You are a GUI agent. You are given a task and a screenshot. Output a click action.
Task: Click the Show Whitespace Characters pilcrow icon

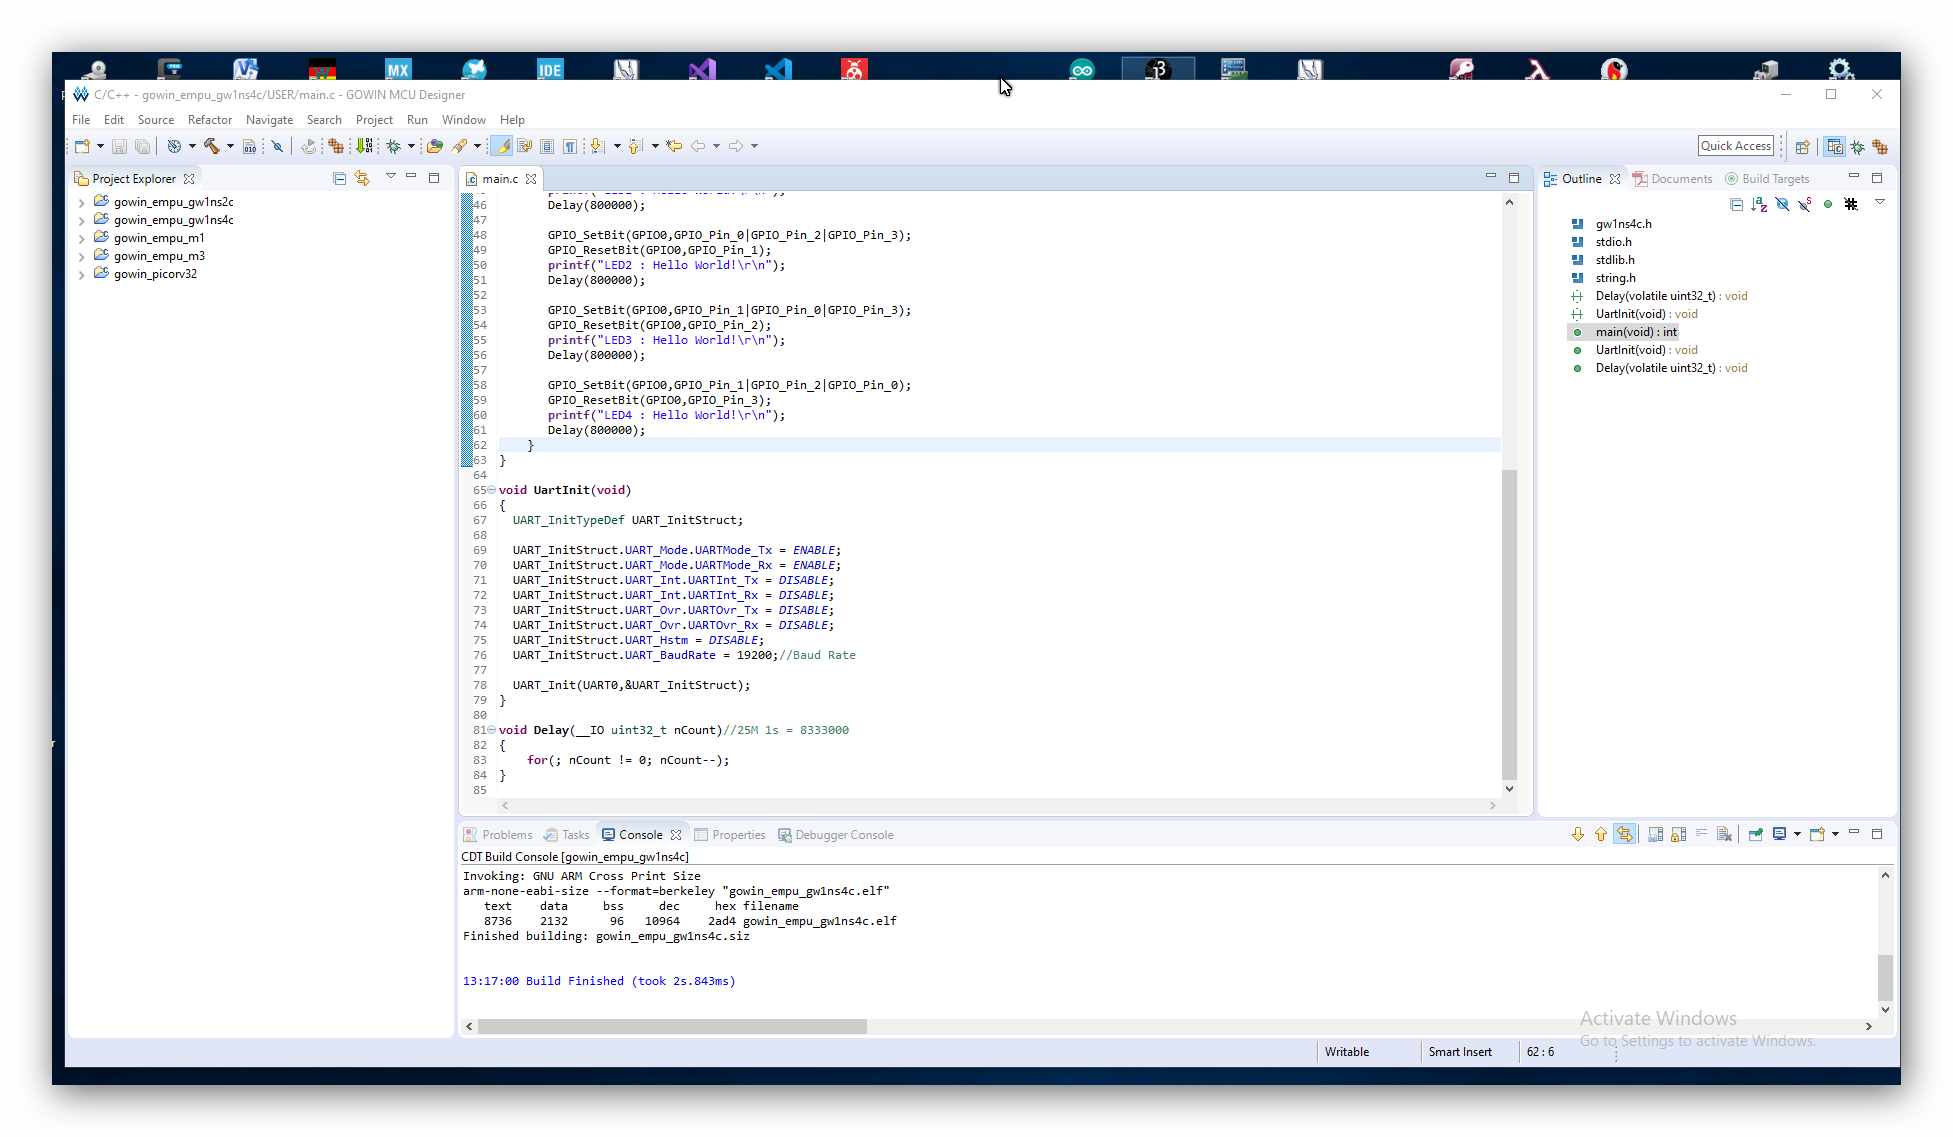tap(569, 146)
